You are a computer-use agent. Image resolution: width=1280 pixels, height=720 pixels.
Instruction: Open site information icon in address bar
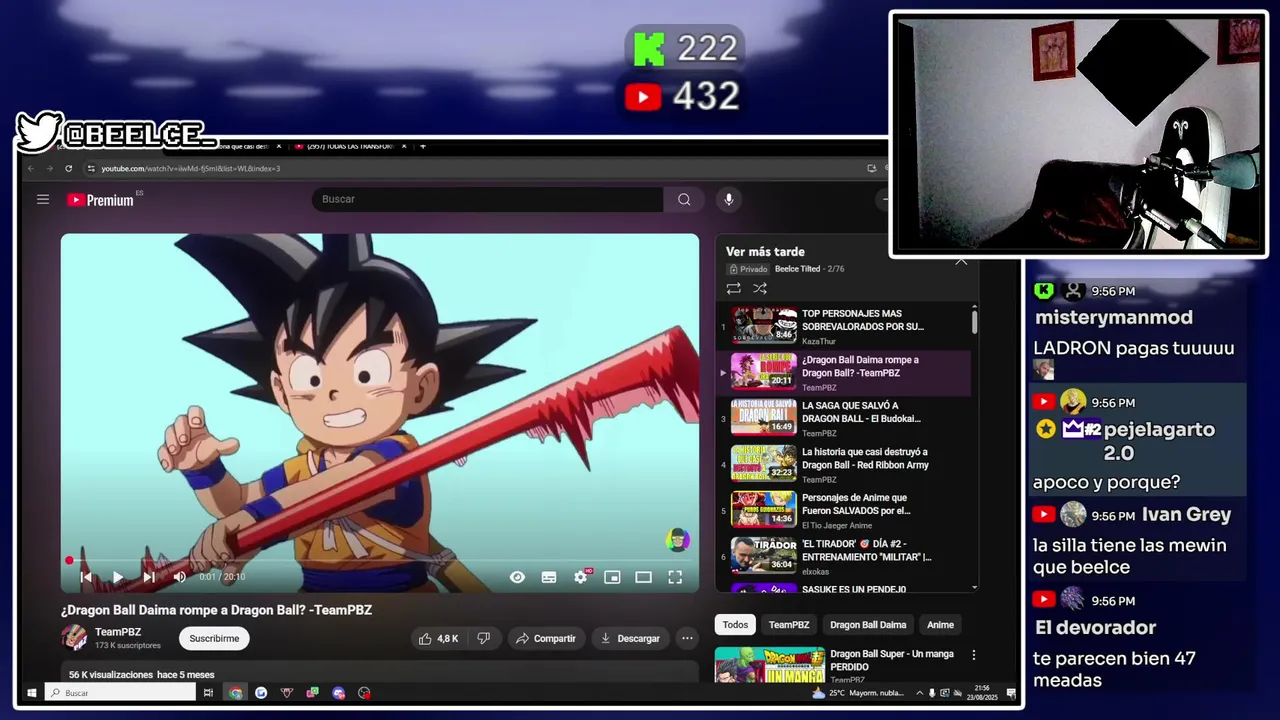coord(90,169)
